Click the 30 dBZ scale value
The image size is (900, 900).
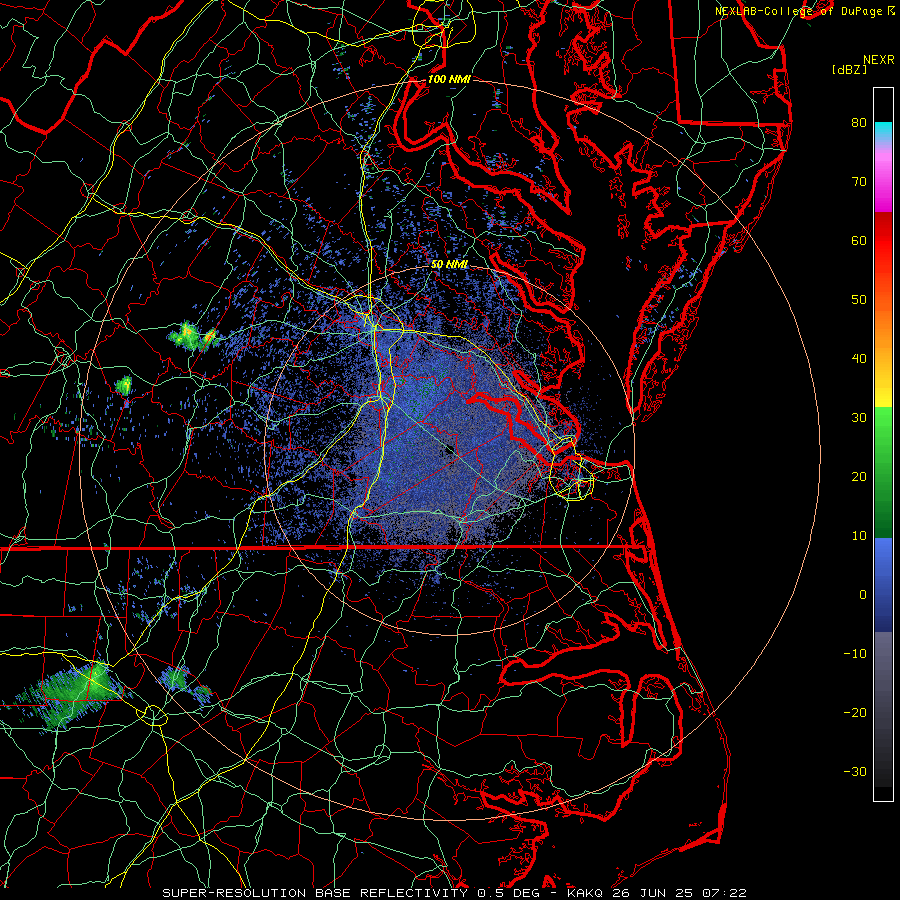(x=859, y=418)
